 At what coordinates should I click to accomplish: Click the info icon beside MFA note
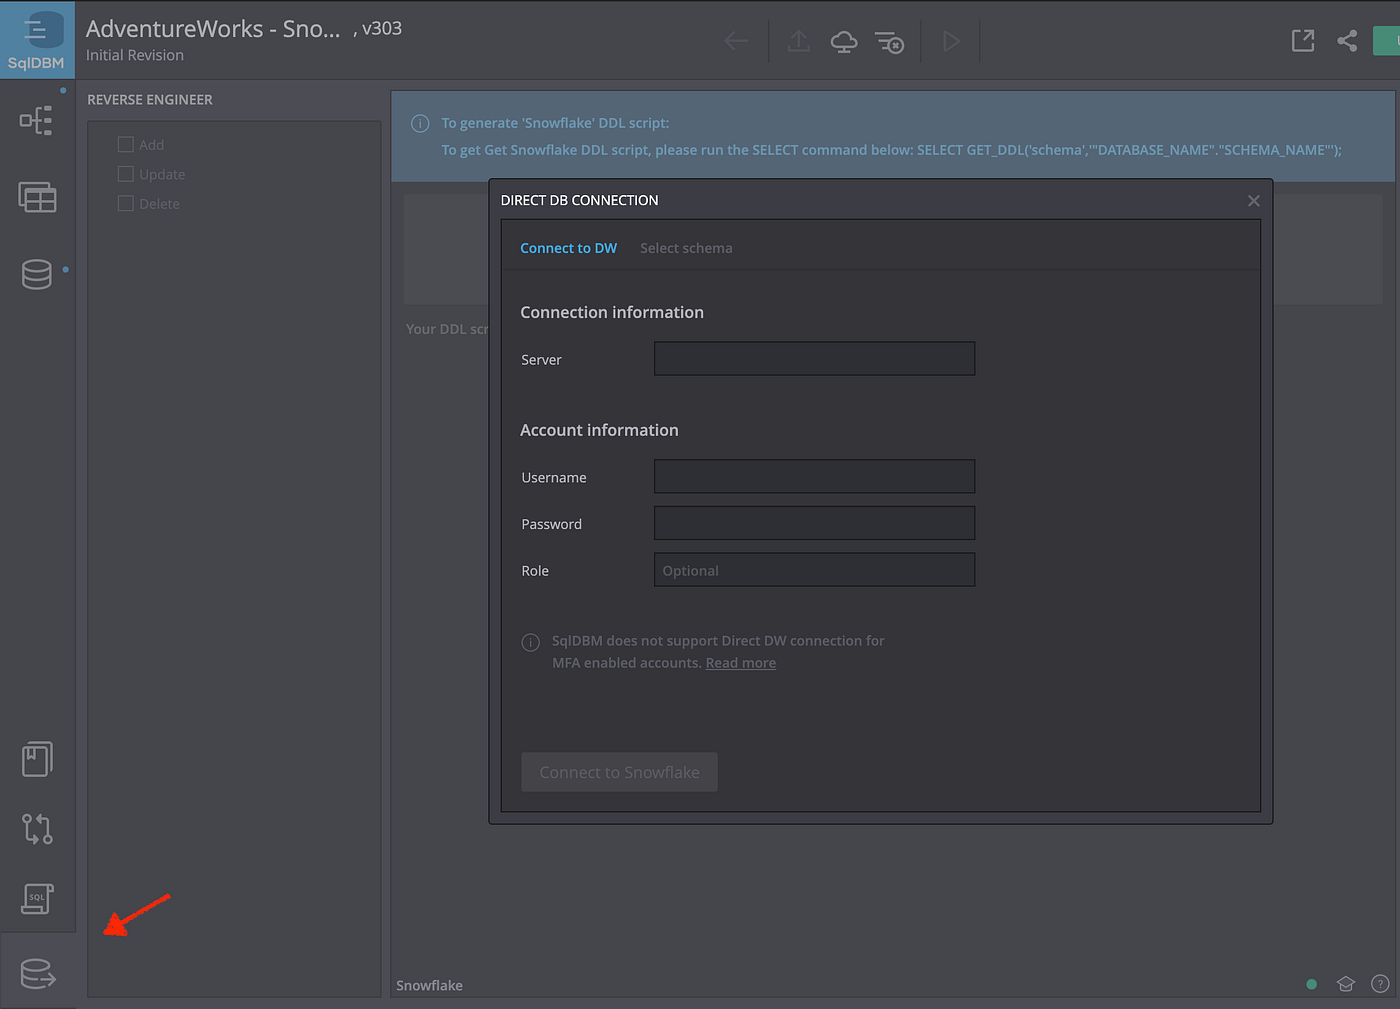531,642
